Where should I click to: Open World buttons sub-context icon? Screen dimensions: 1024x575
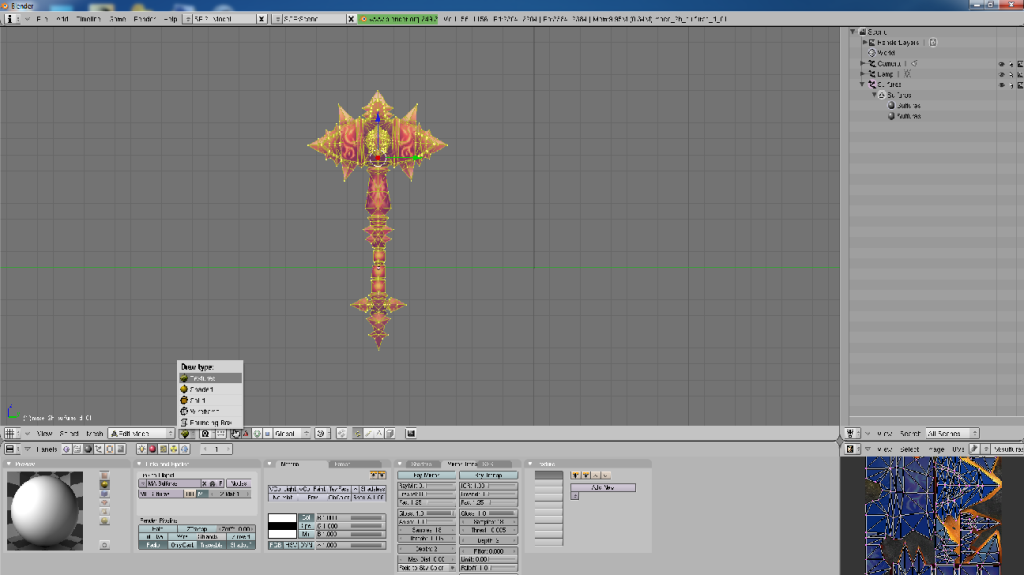[x=185, y=449]
